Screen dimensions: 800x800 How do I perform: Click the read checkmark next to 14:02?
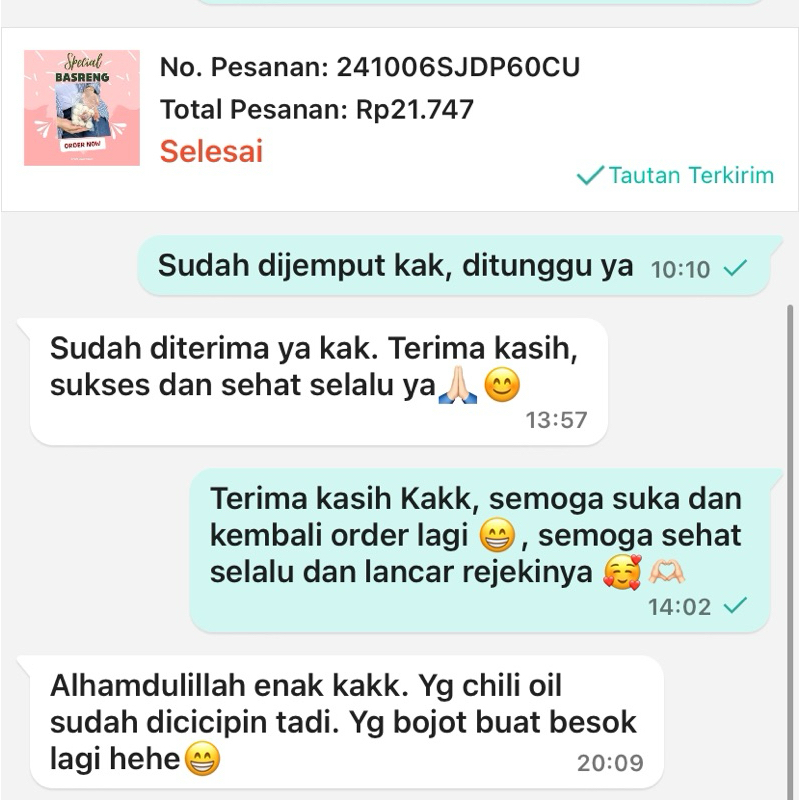tap(735, 606)
